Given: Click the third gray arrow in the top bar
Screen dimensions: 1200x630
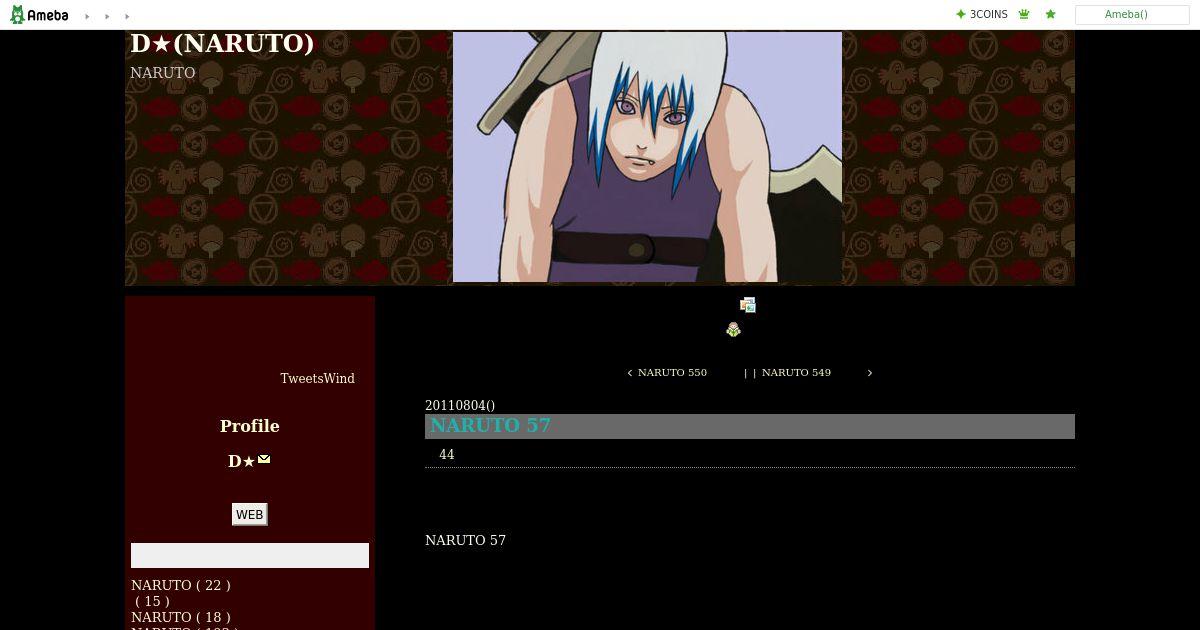Looking at the screenshot, I should pyautogui.click(x=127, y=17).
